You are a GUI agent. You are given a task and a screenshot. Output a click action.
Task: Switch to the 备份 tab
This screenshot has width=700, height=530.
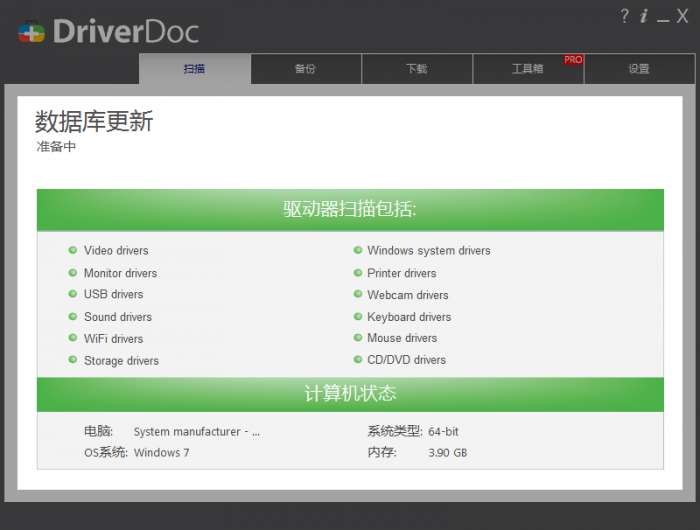click(306, 69)
